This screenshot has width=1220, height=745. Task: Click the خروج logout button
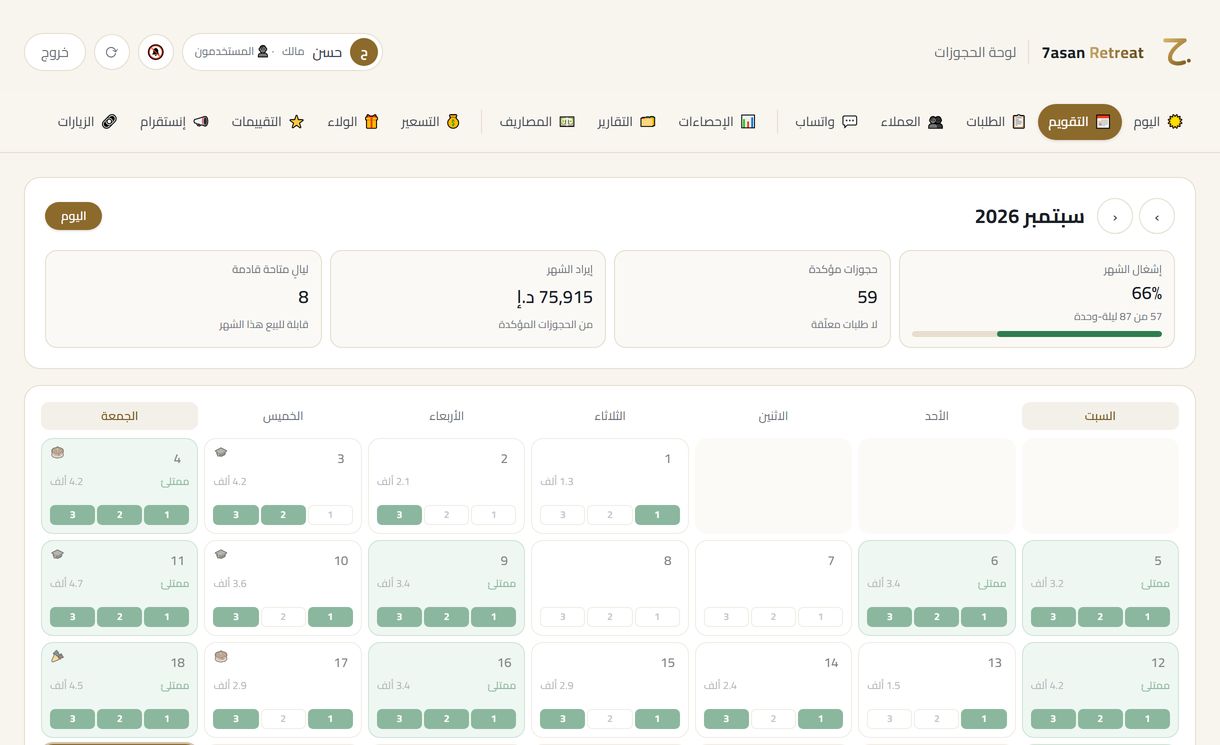[x=55, y=52]
